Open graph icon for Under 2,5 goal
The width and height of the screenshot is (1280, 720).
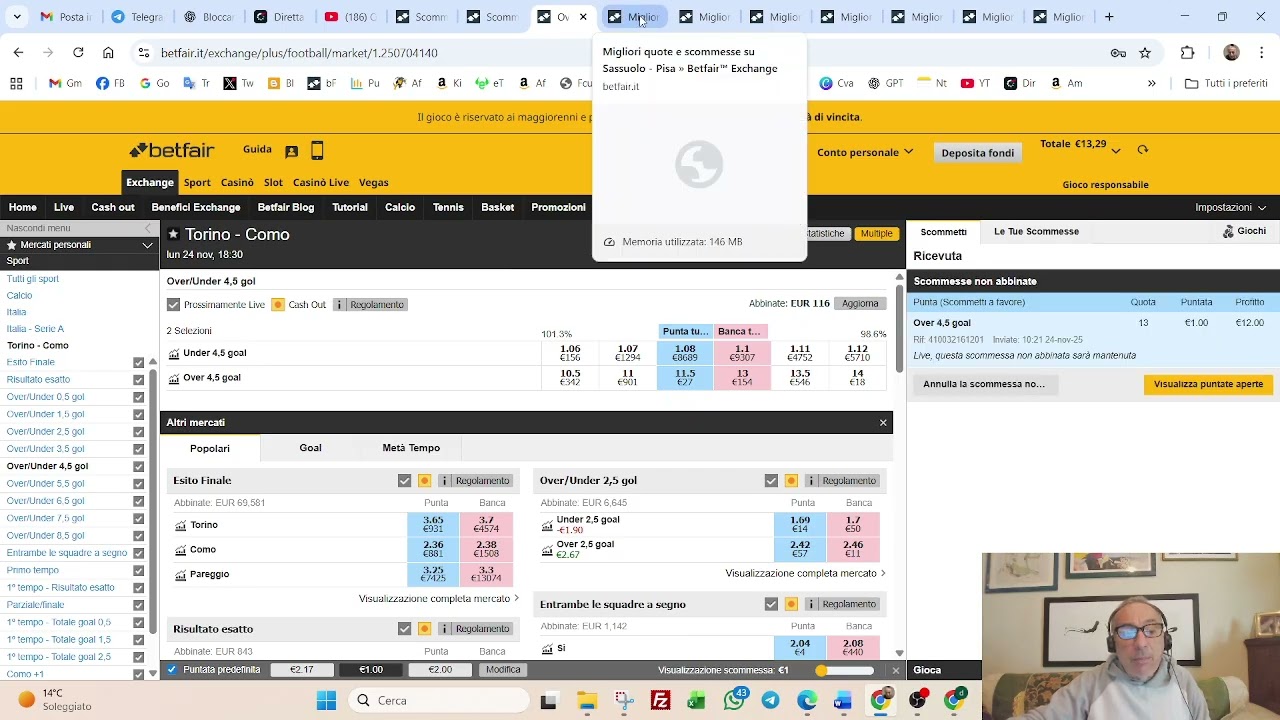(547, 524)
